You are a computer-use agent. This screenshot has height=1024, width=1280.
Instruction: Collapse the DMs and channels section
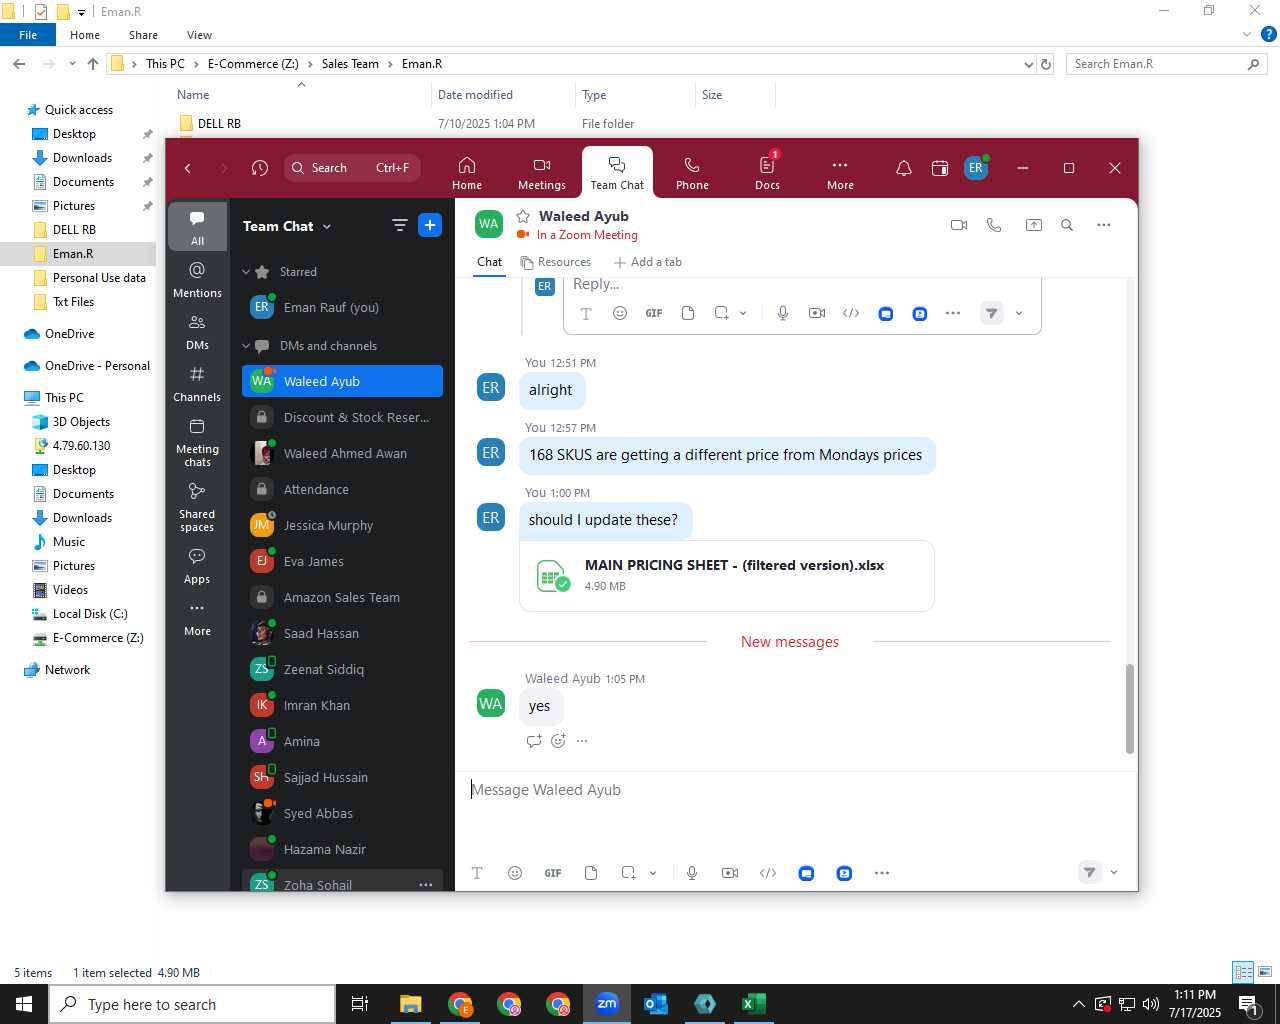[246, 346]
